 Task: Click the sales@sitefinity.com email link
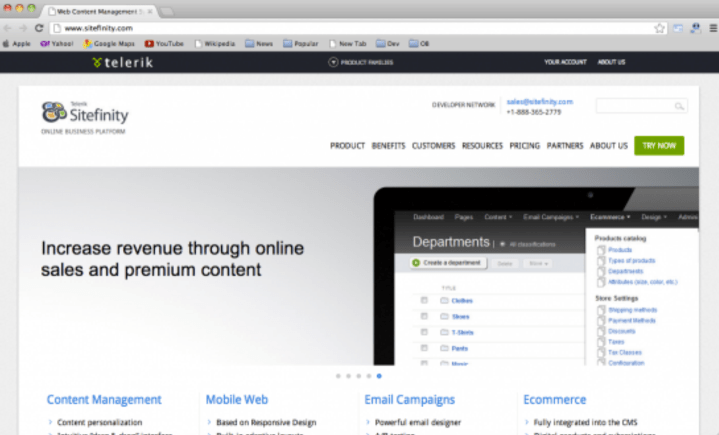pyautogui.click(x=540, y=102)
